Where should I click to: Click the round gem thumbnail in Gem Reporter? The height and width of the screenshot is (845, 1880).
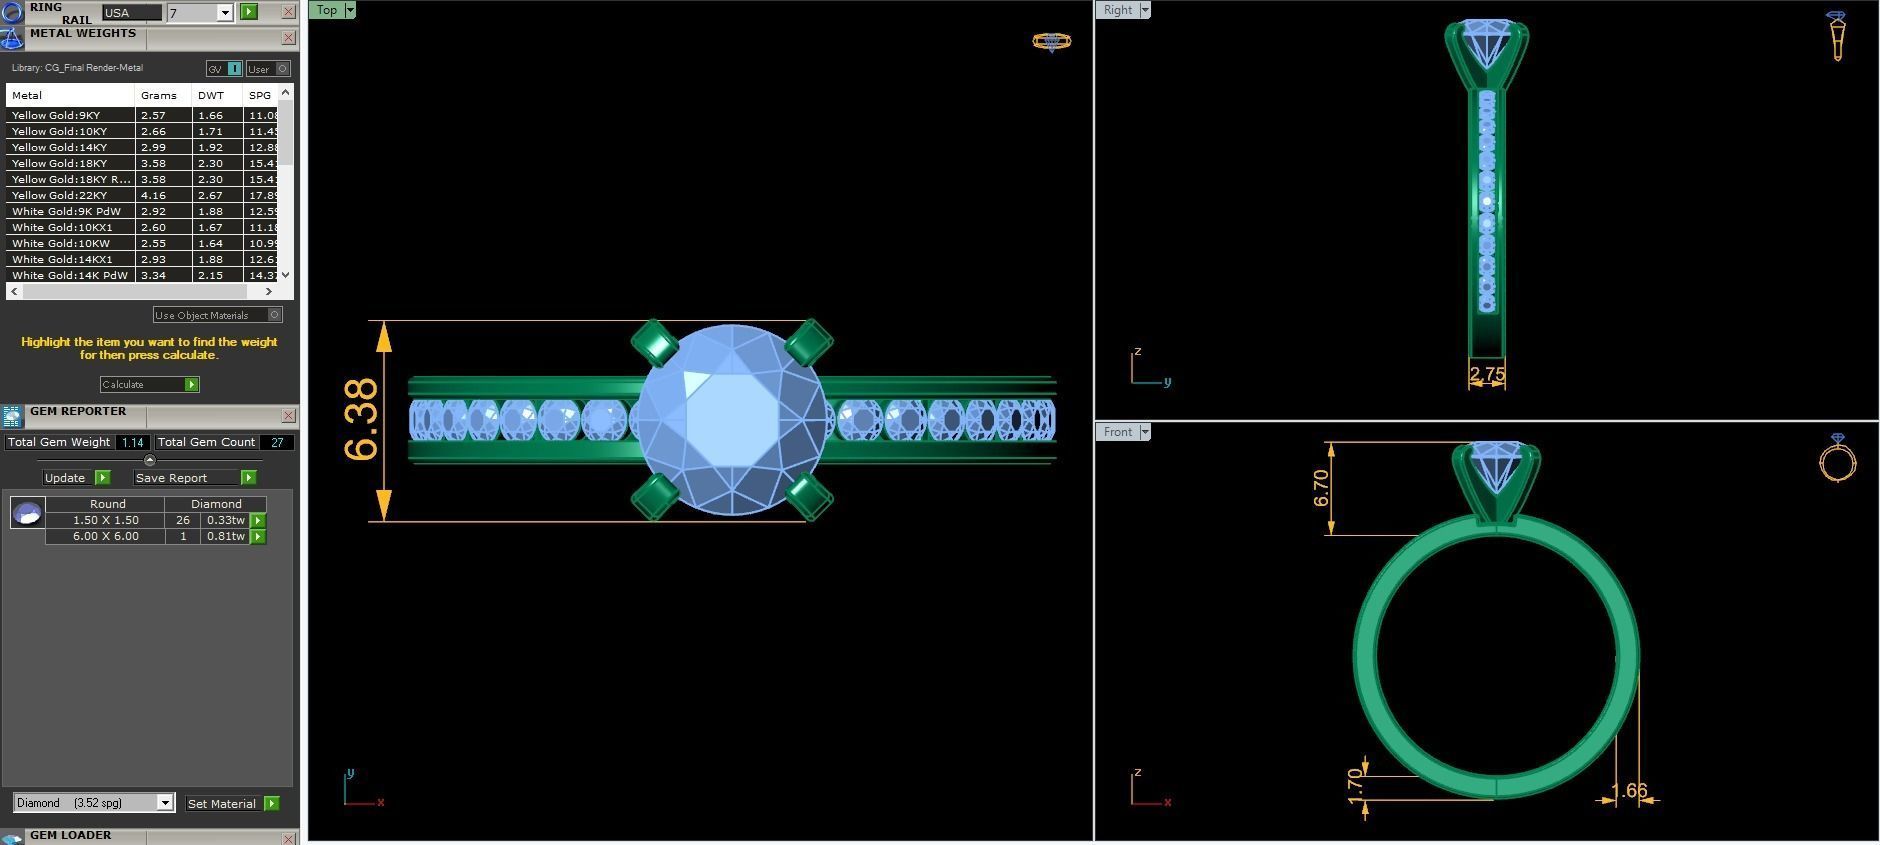(27, 512)
